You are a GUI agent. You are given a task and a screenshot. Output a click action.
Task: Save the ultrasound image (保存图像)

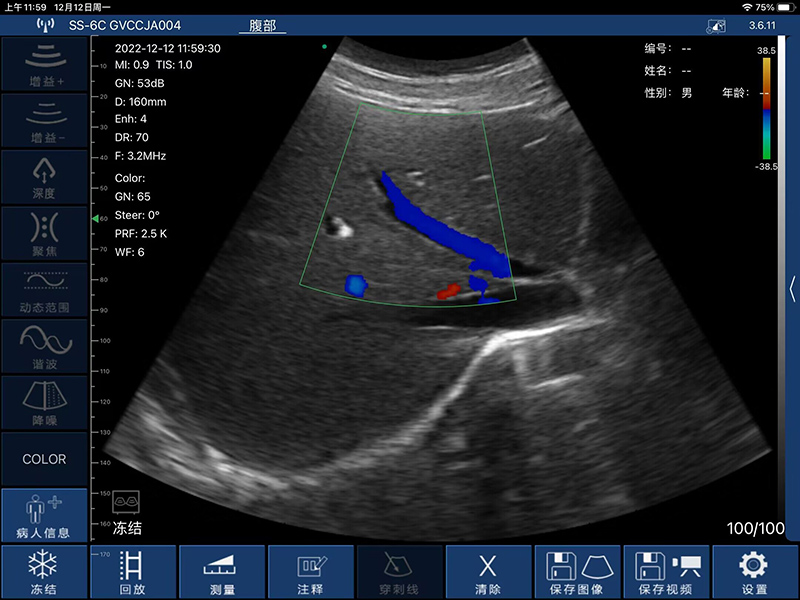(x=577, y=572)
